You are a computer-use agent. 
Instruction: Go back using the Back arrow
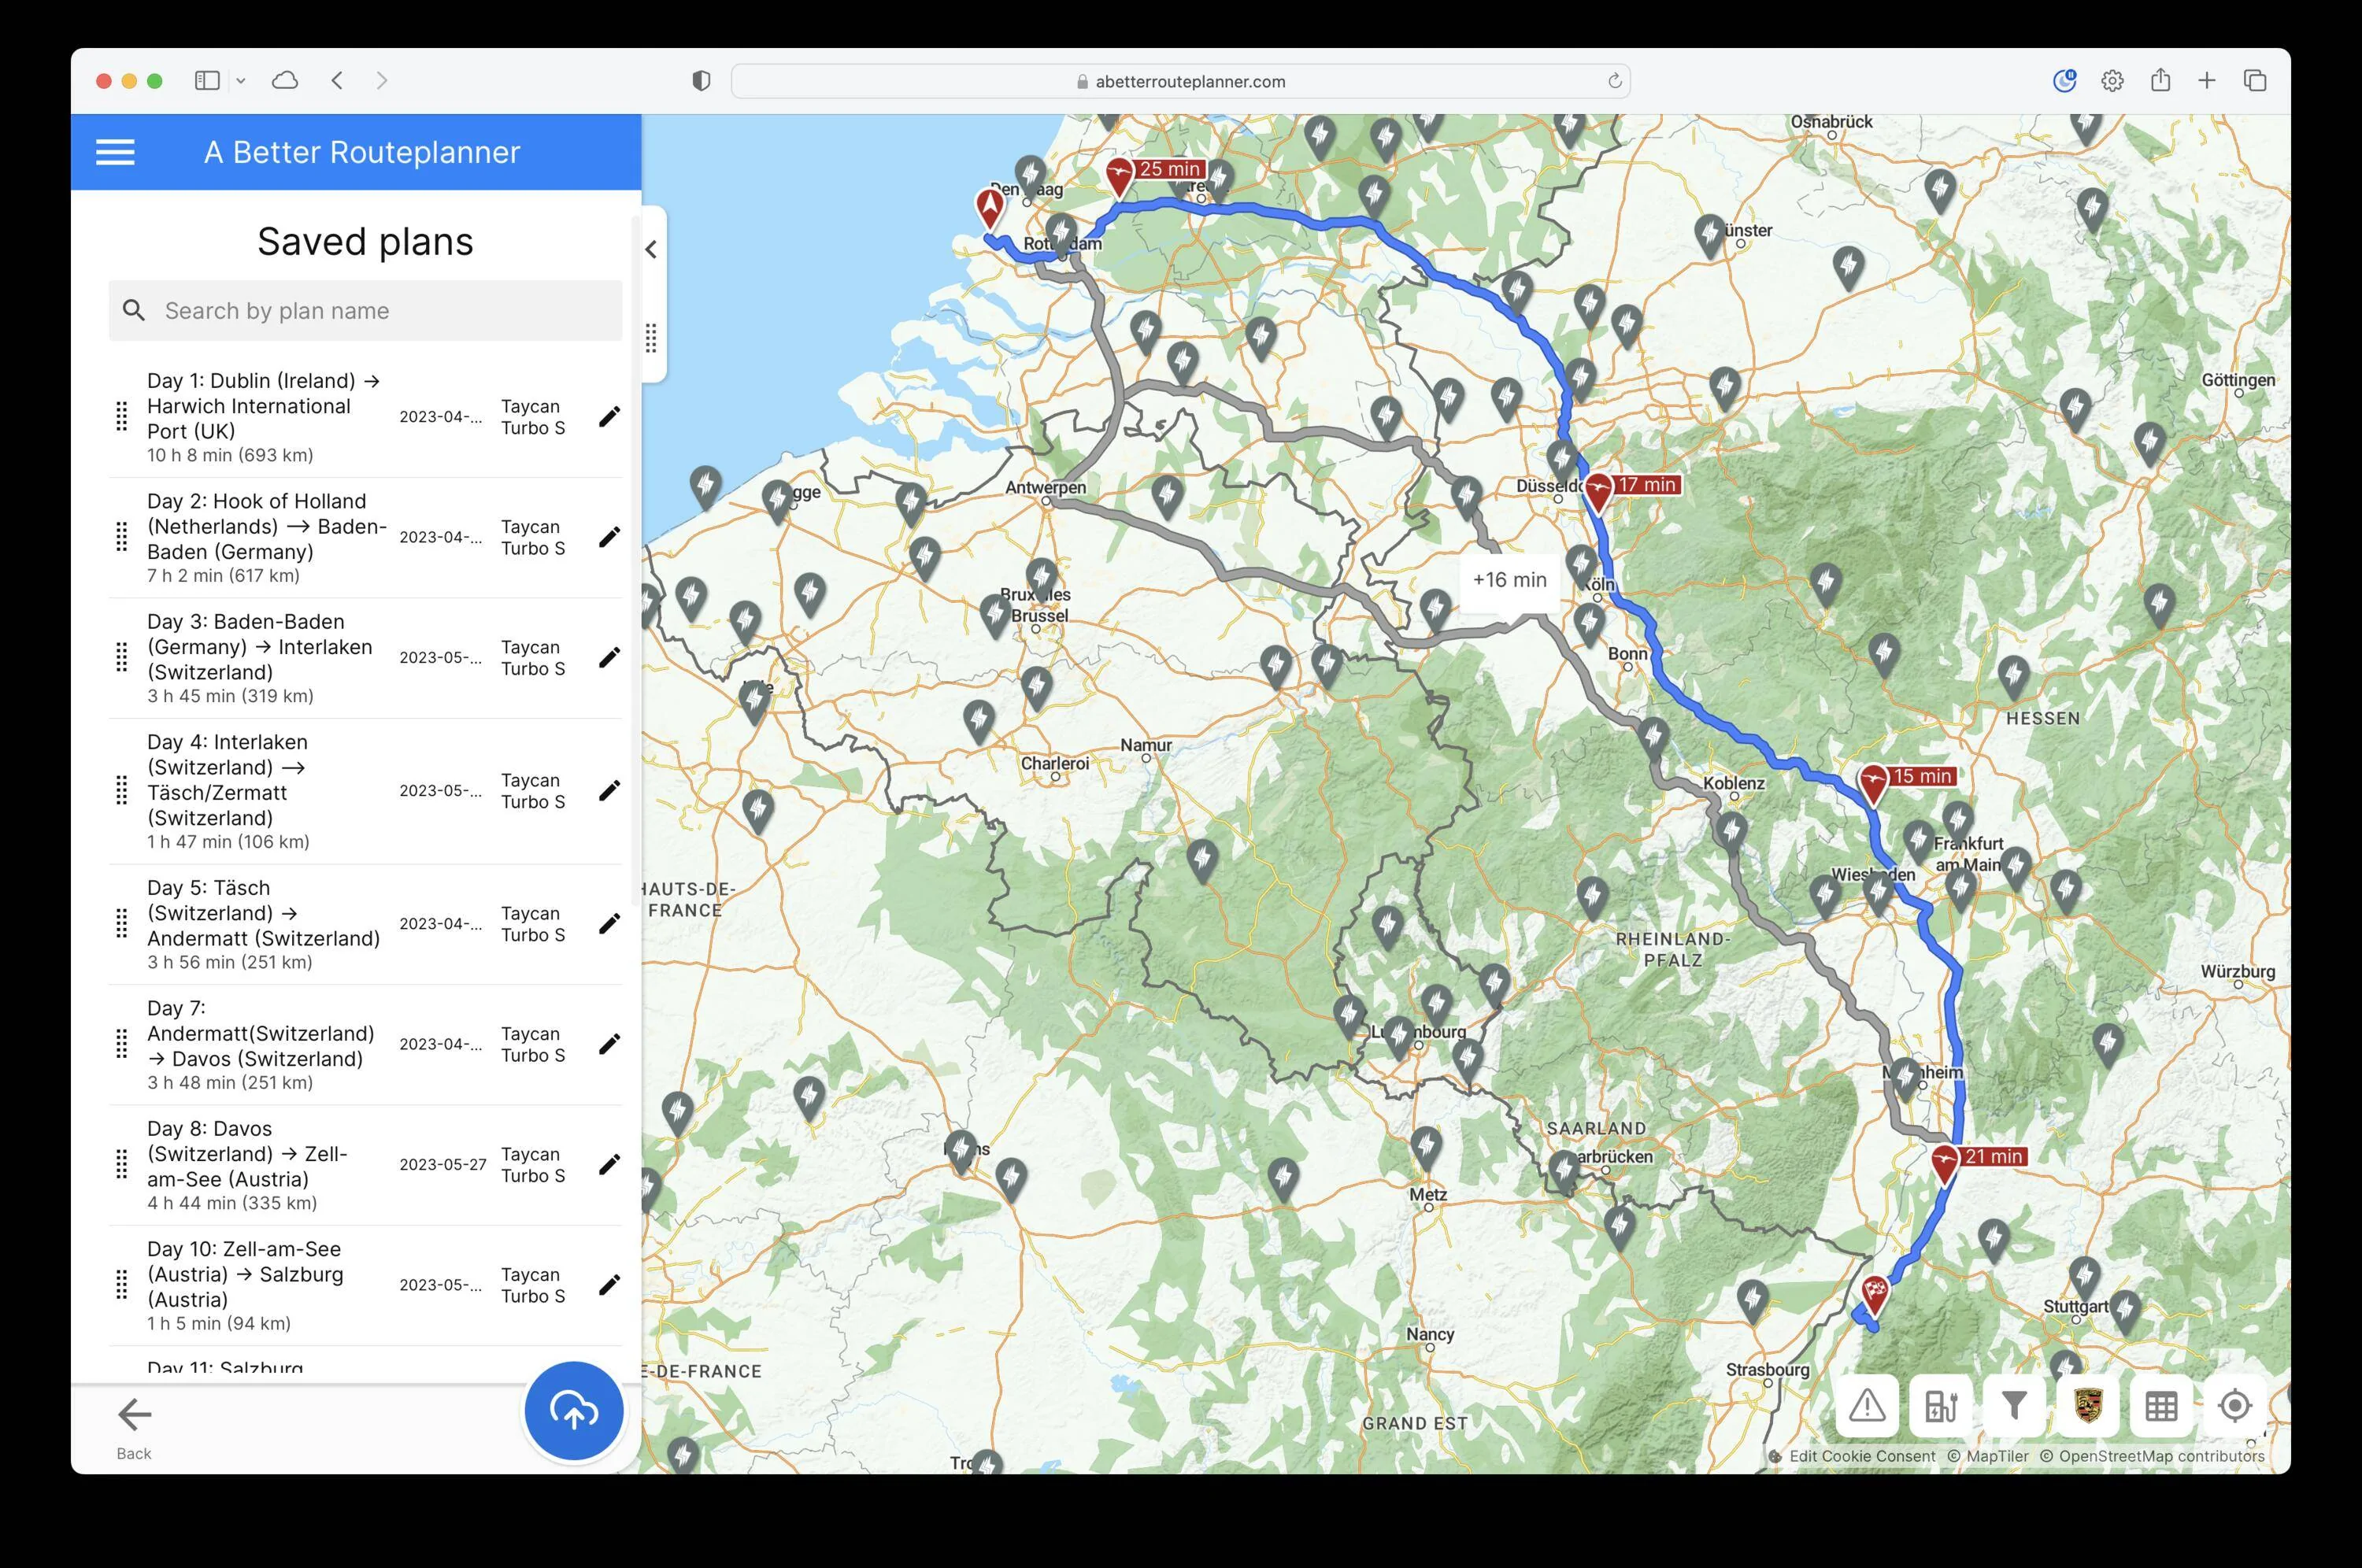click(x=134, y=1427)
